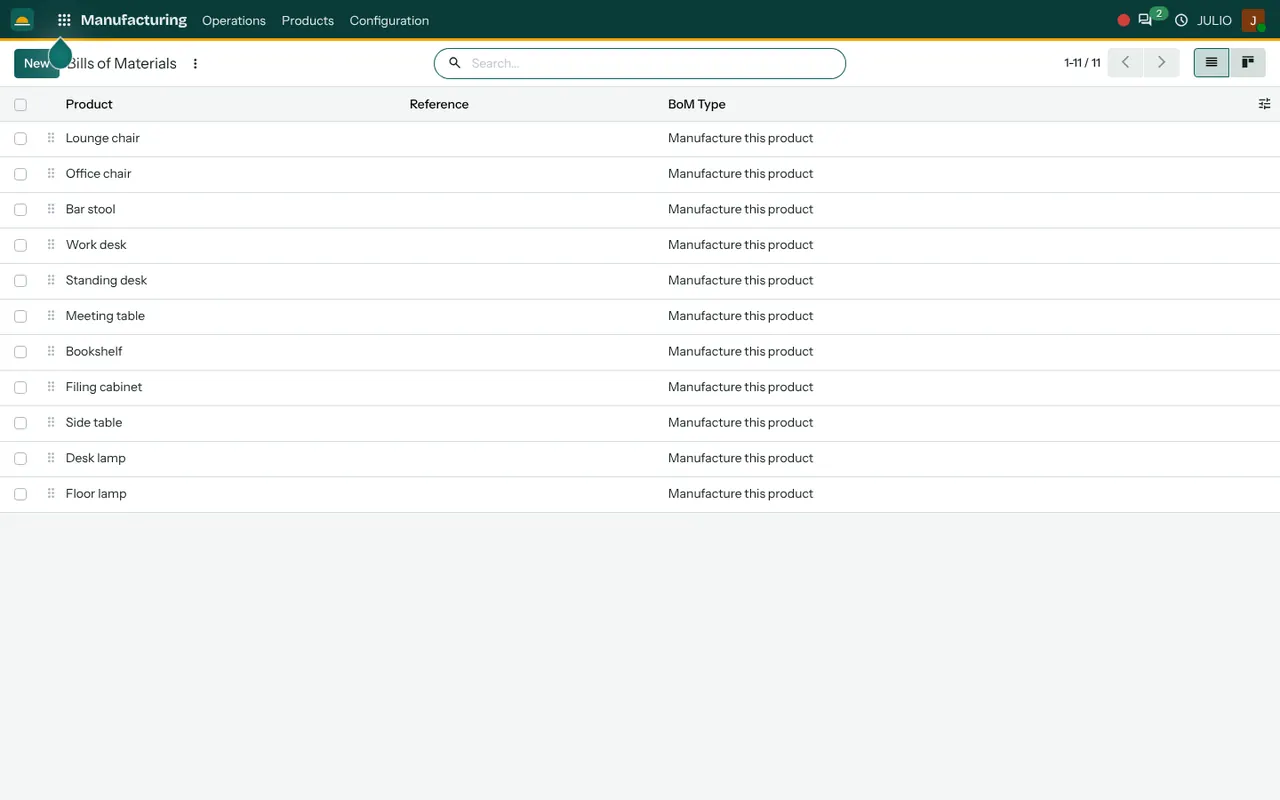This screenshot has height=800, width=1280.
Task: Click Bills of Materials breadcrumb title
Action: 122,63
